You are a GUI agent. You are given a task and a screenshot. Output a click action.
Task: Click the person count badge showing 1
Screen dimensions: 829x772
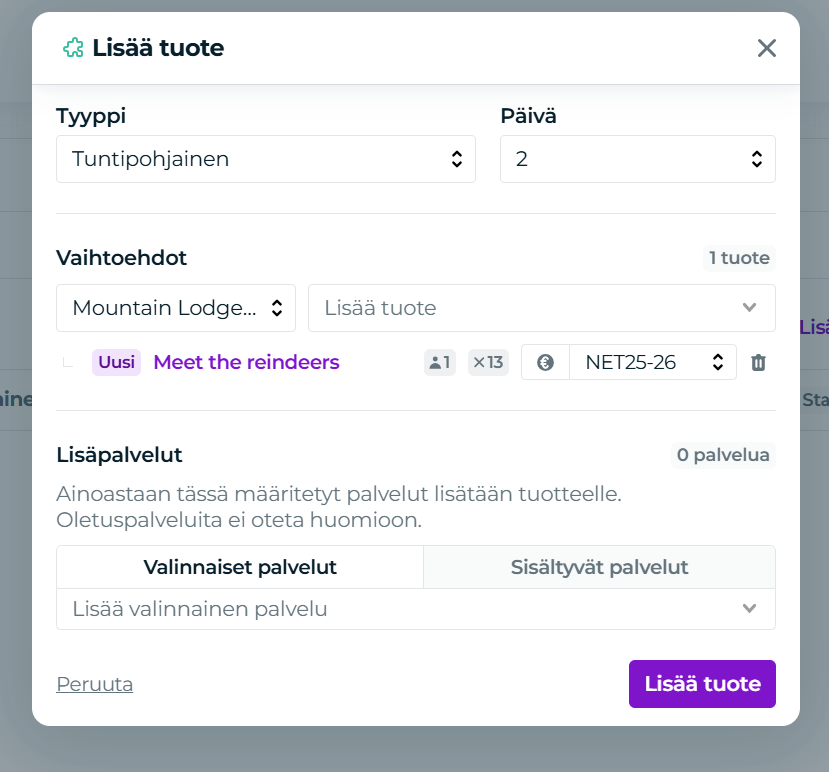click(x=439, y=362)
